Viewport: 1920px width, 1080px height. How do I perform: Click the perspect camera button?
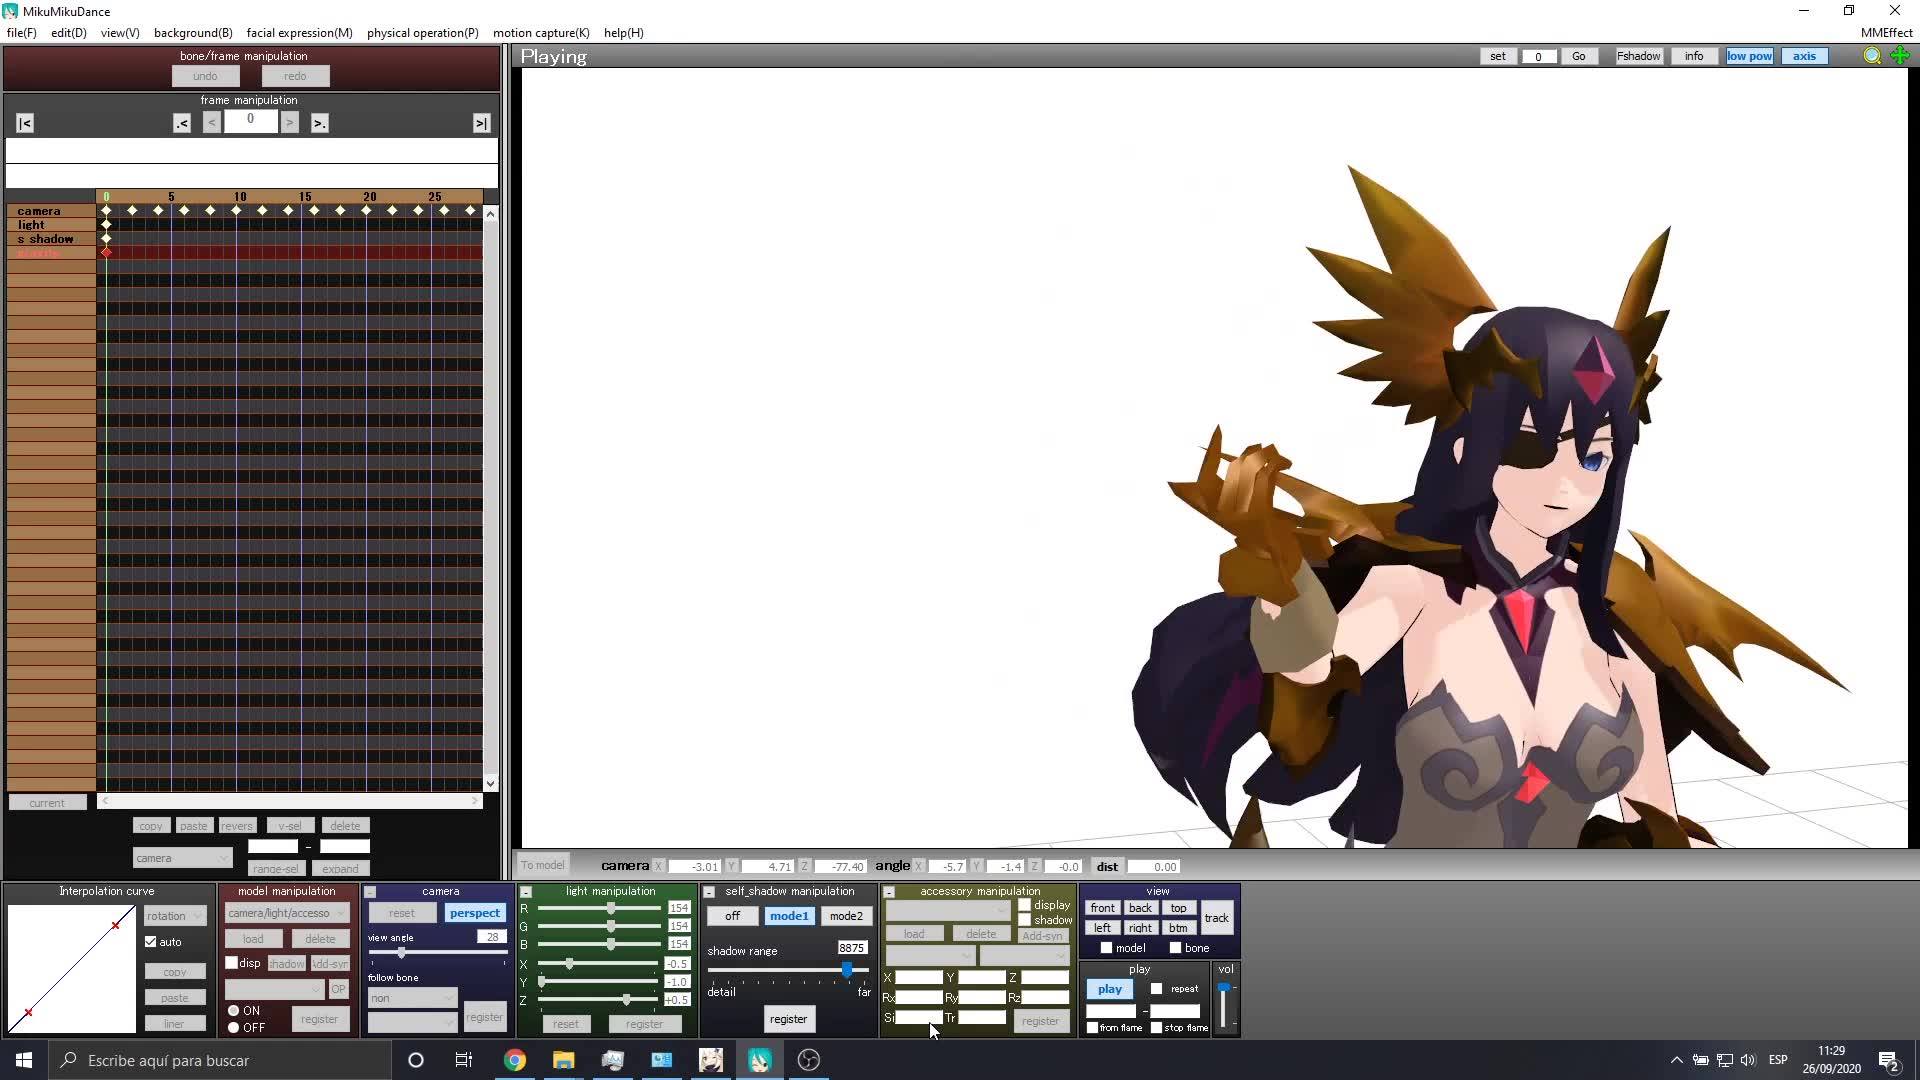(x=475, y=913)
